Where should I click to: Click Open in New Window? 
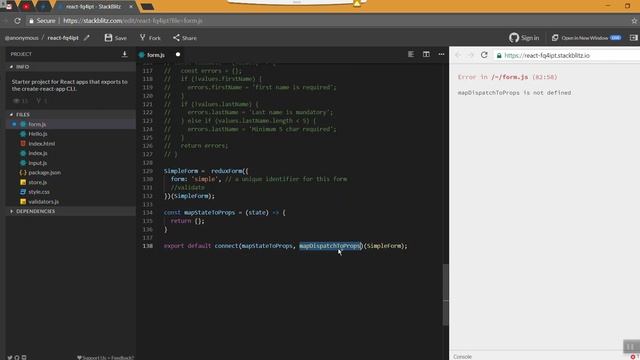point(586,38)
